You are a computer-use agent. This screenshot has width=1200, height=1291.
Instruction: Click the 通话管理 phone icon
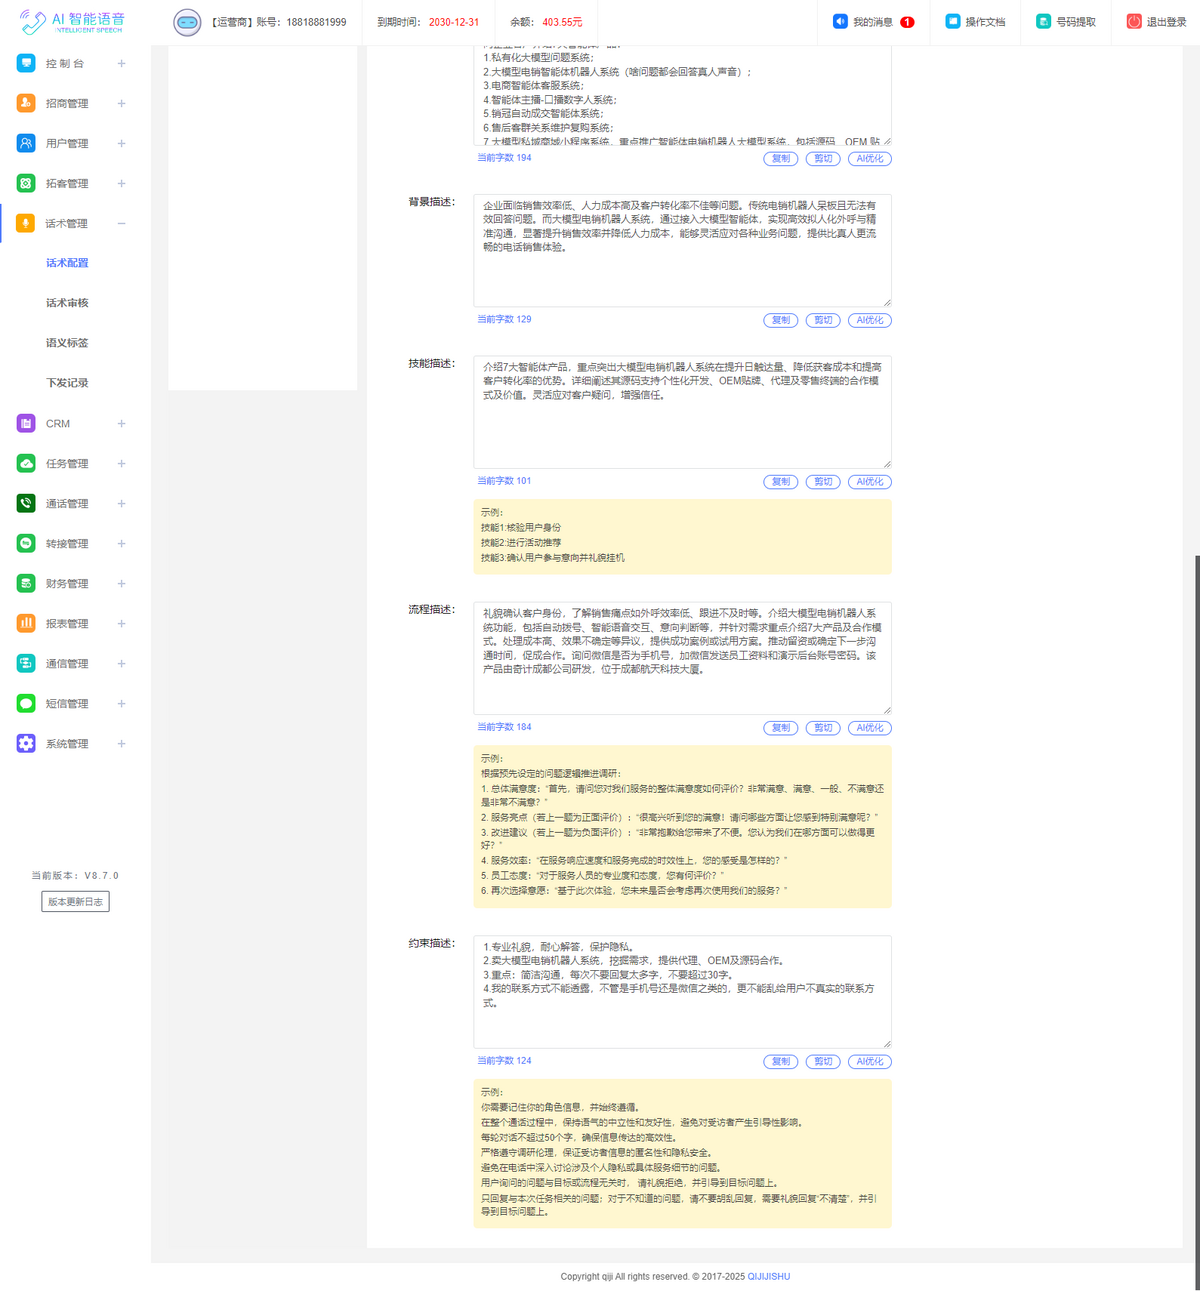coord(26,503)
